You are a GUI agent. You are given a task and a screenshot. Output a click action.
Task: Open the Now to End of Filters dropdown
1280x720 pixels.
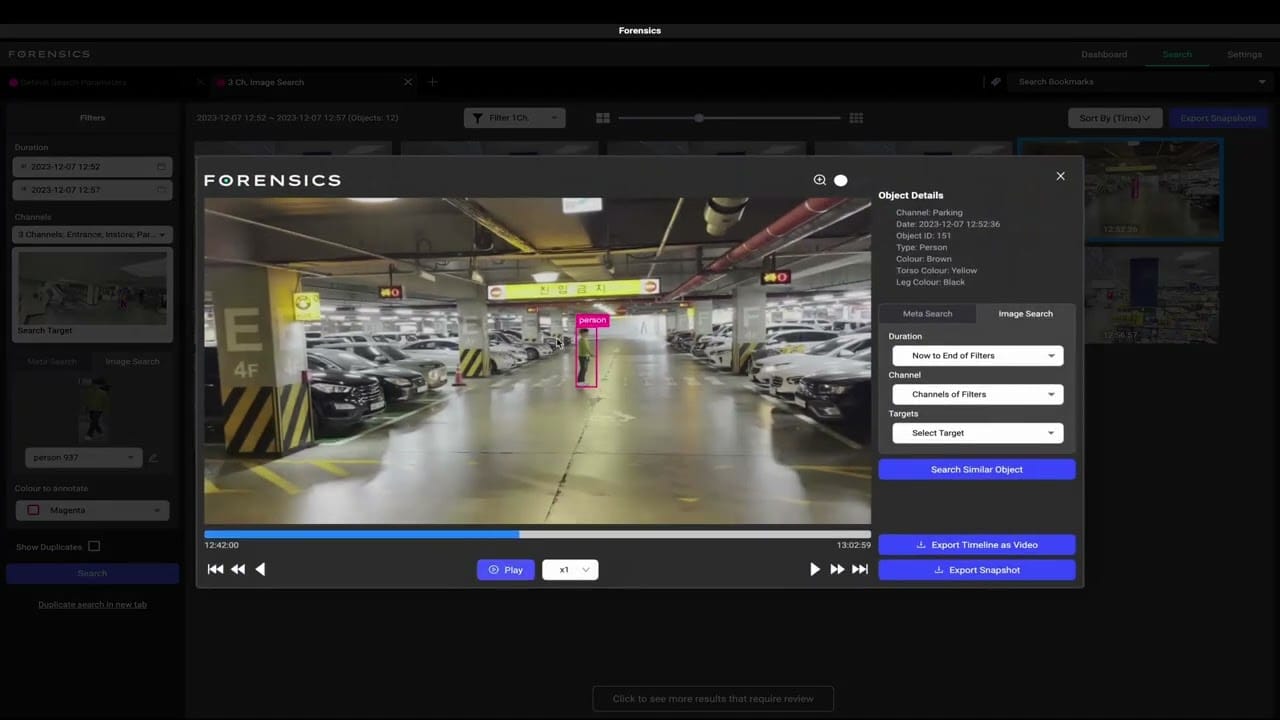tap(976, 355)
